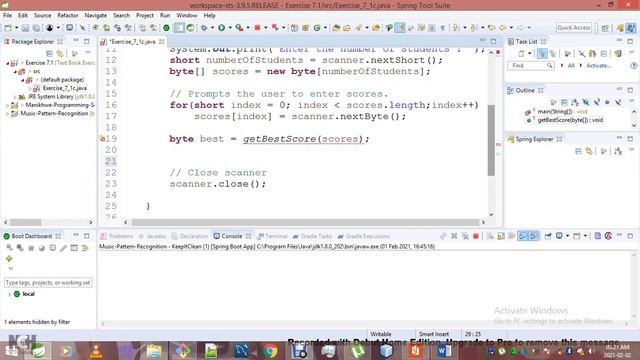640x360 pixels.
Task: Expand the local node in Boot Dashboard
Action: 9,294
